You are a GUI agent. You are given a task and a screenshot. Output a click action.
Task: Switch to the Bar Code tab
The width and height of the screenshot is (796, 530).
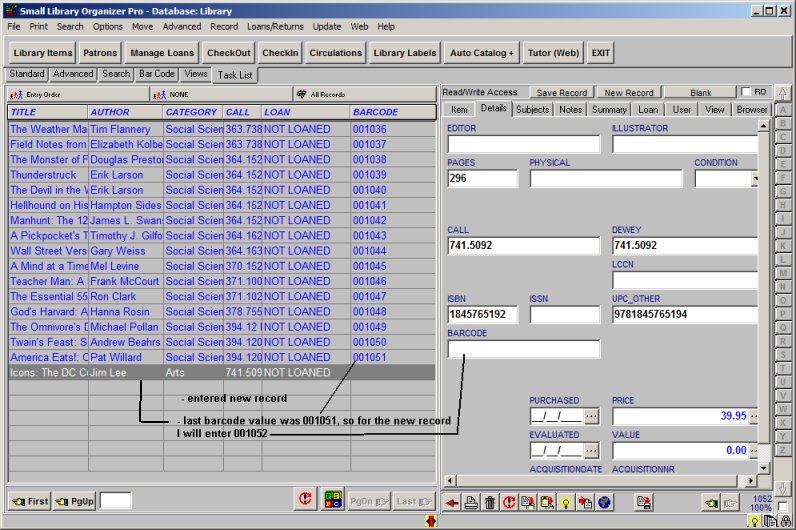tap(157, 74)
